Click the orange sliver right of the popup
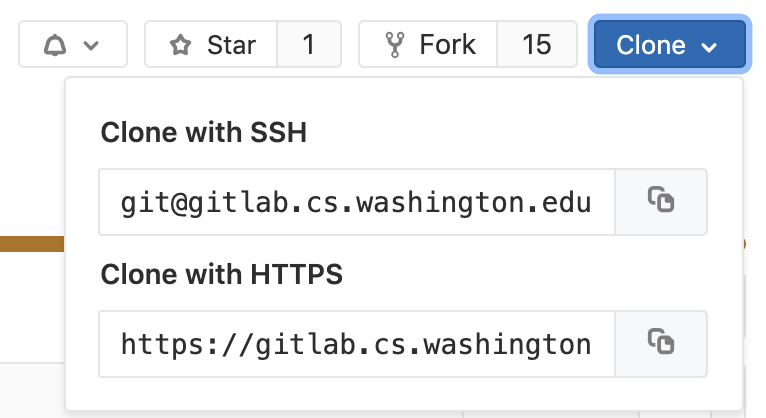Screen dimensions: 766x418 [745, 243]
